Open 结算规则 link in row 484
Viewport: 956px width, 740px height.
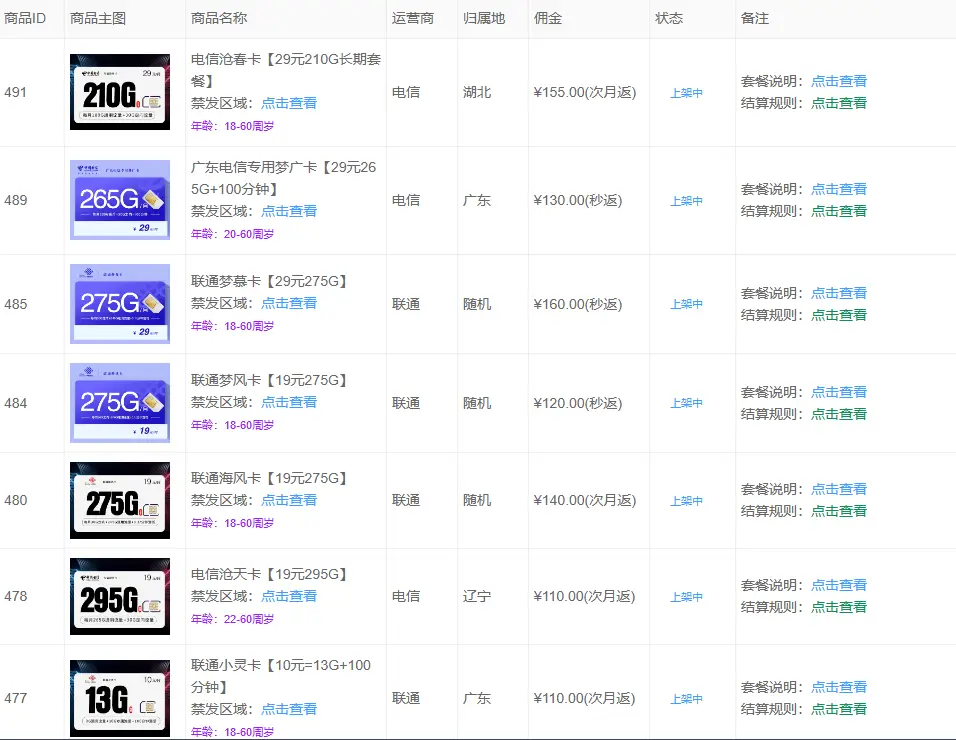pos(839,414)
